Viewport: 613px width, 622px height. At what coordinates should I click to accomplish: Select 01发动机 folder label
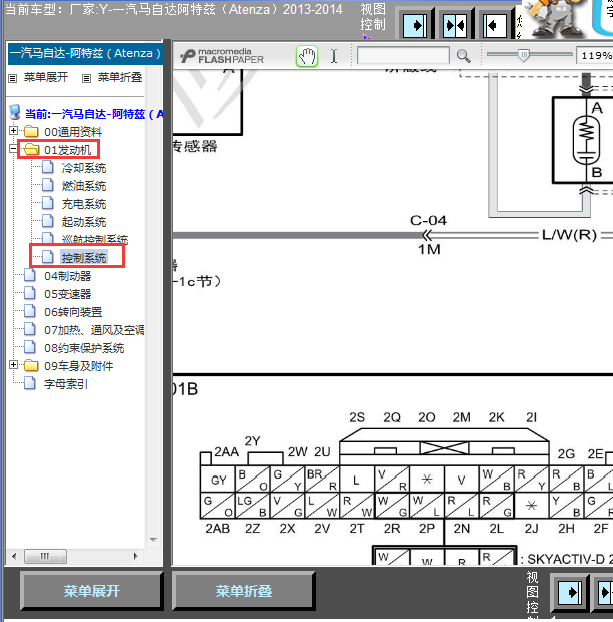[x=67, y=150]
